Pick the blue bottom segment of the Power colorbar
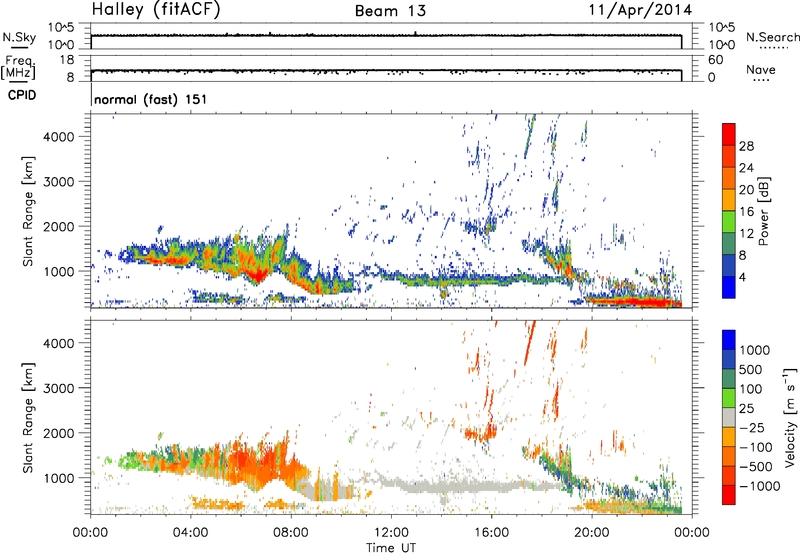Viewport: 800px width, 554px height. (729, 288)
